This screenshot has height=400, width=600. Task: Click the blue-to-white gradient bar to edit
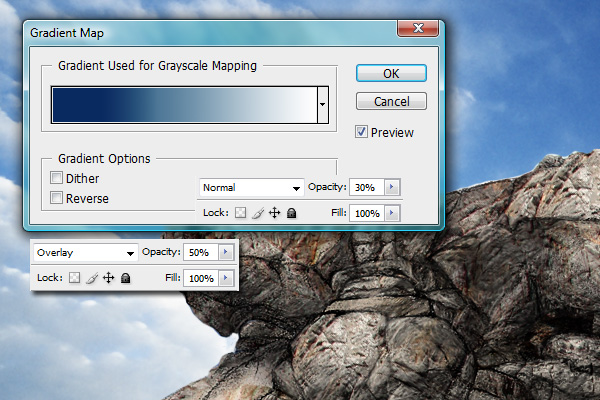point(185,105)
